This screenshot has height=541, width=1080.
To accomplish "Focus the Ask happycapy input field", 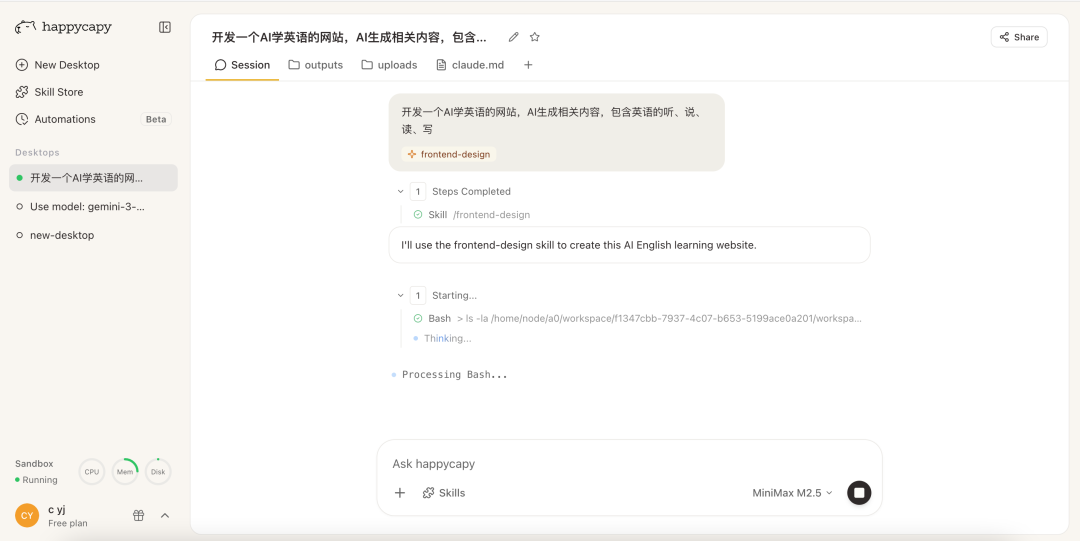I will pos(629,464).
